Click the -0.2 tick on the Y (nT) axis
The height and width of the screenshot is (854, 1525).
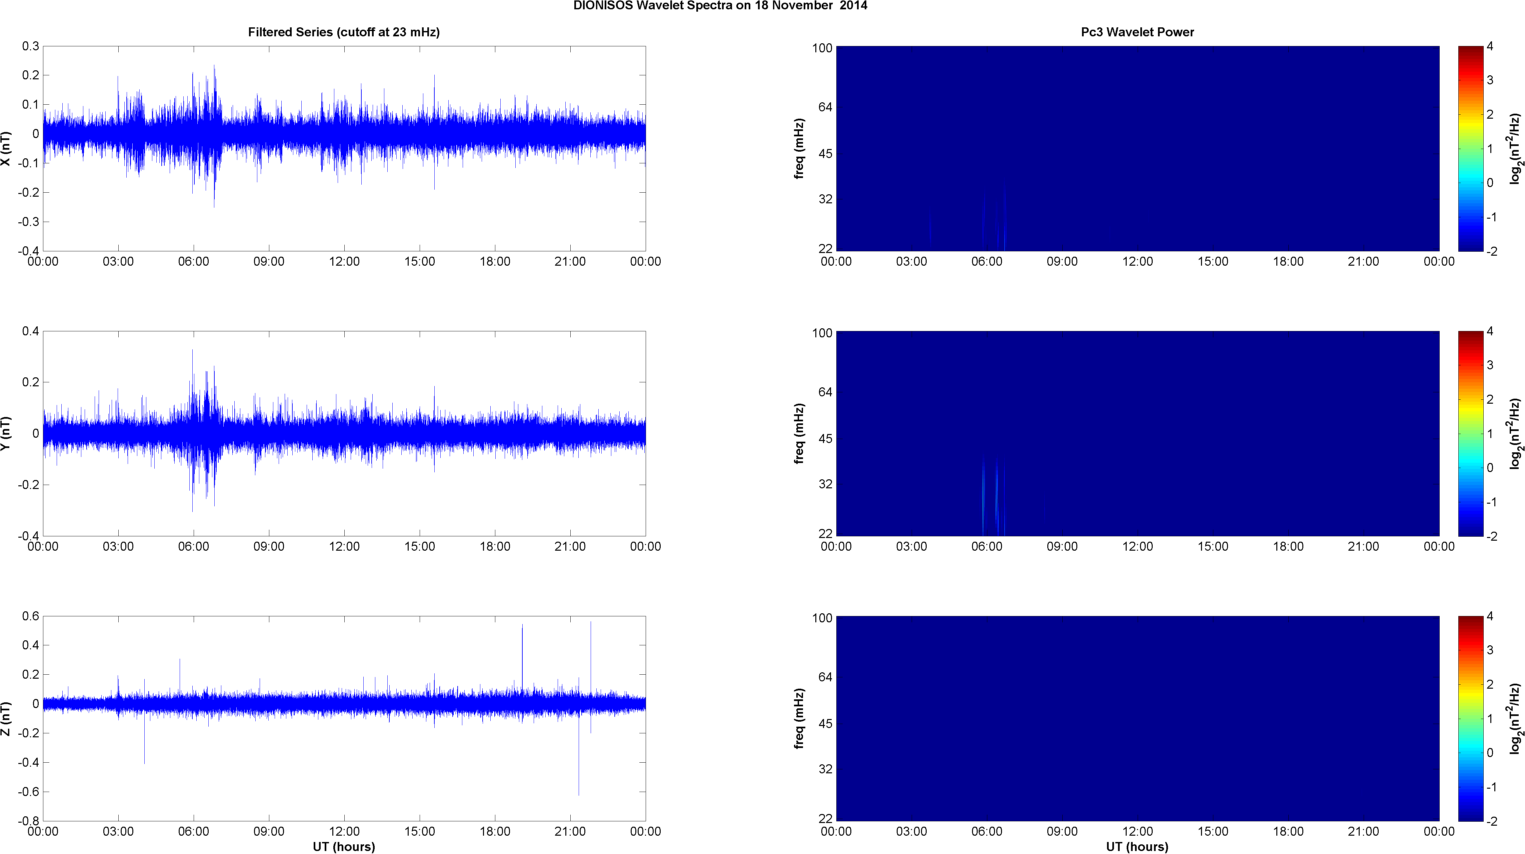click(x=28, y=485)
